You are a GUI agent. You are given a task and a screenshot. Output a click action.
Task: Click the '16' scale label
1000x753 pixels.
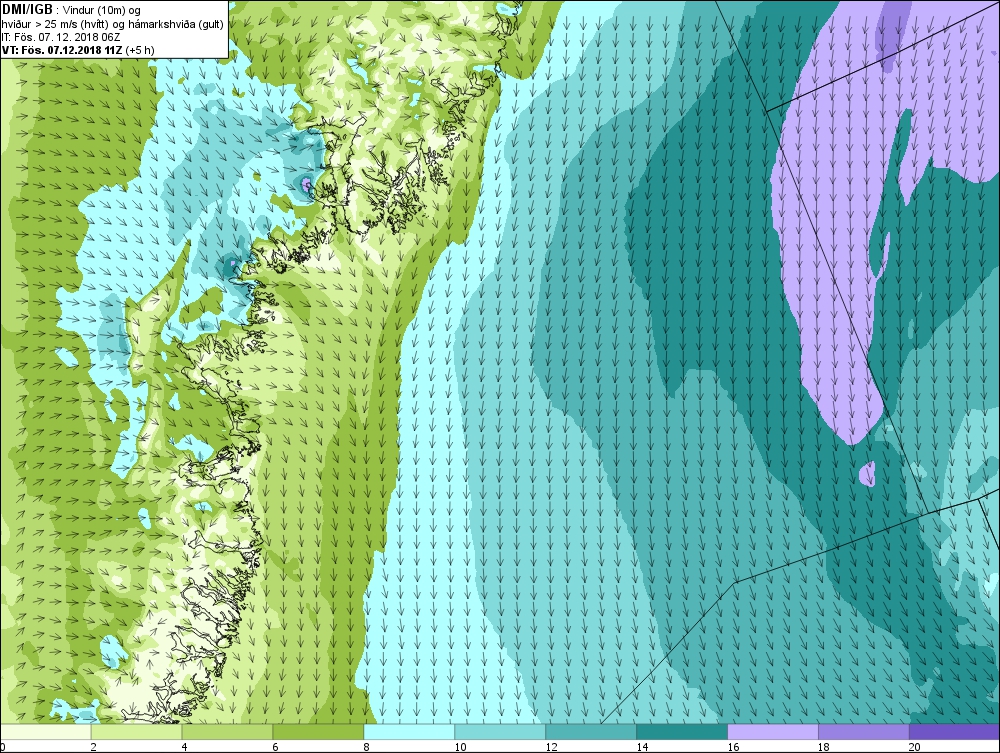tap(733, 747)
